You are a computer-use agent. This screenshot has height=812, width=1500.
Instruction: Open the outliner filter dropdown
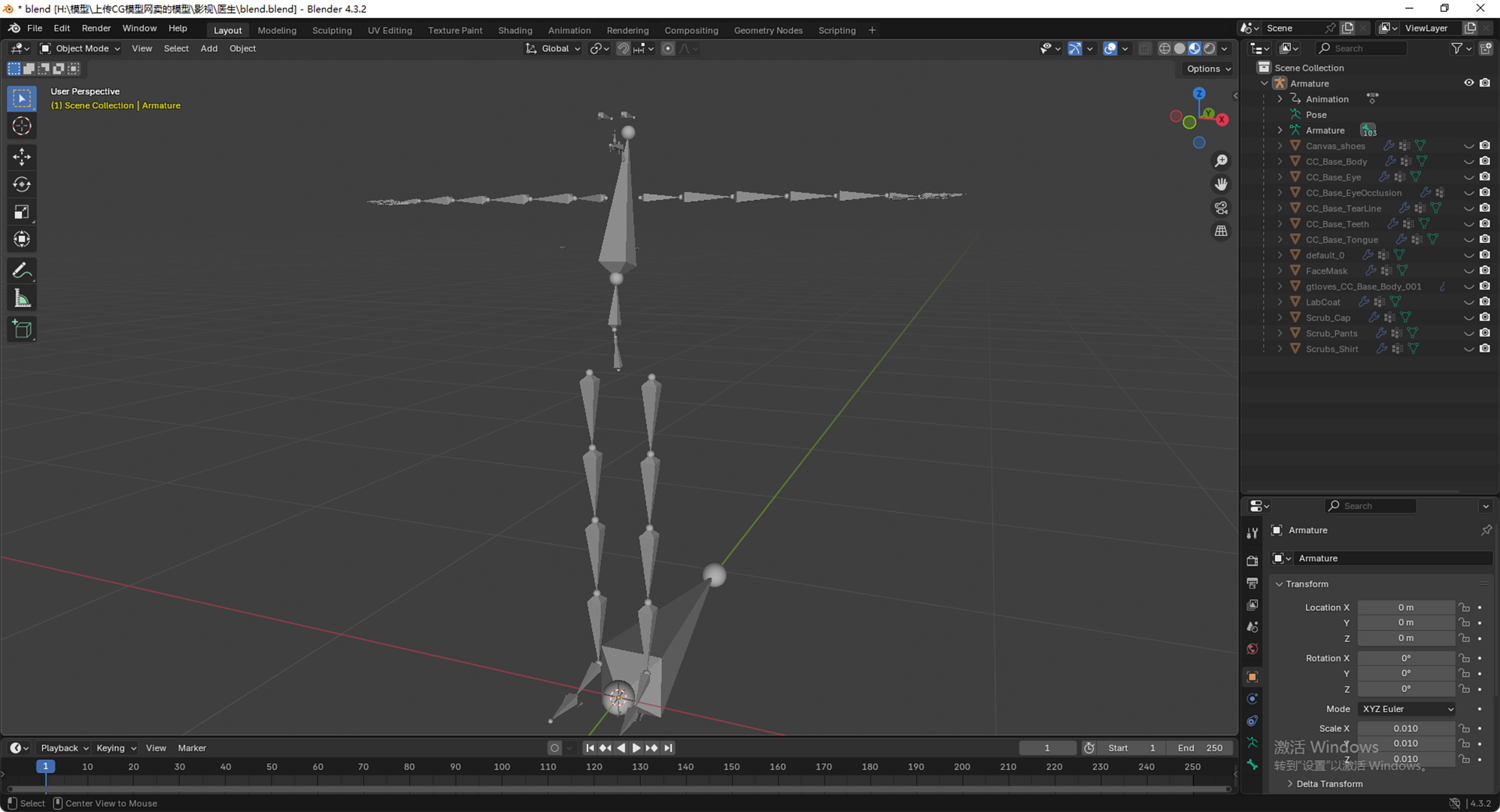click(1461, 48)
